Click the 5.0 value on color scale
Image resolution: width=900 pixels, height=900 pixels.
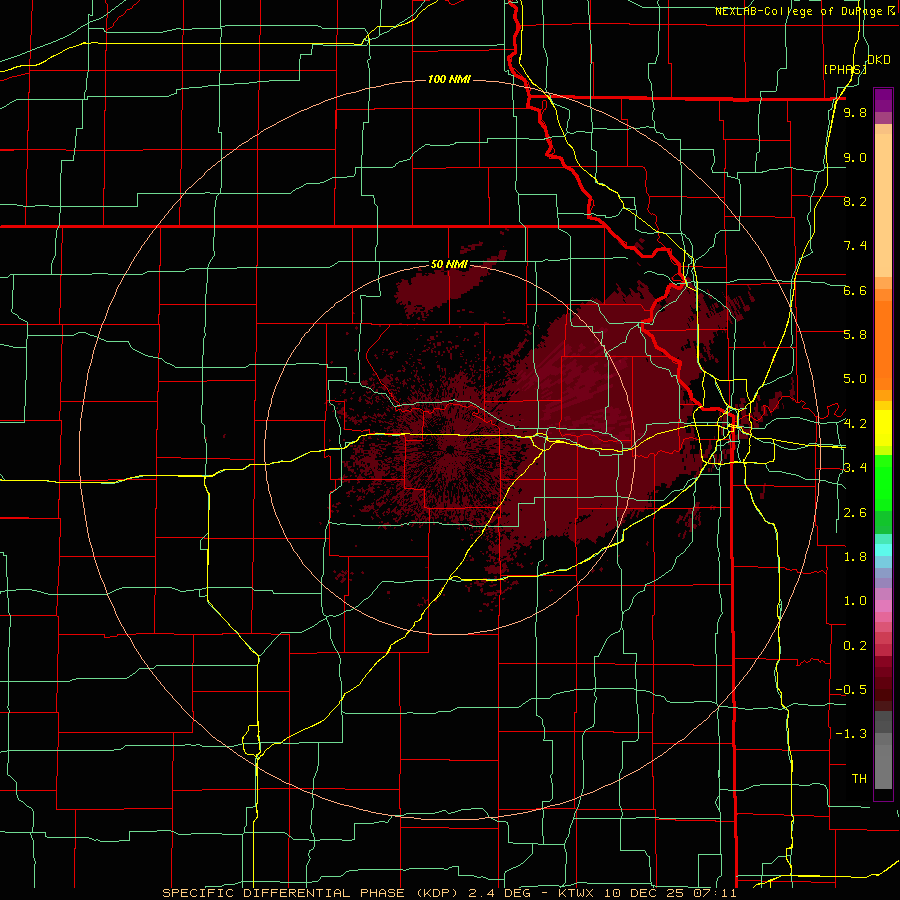(x=855, y=379)
